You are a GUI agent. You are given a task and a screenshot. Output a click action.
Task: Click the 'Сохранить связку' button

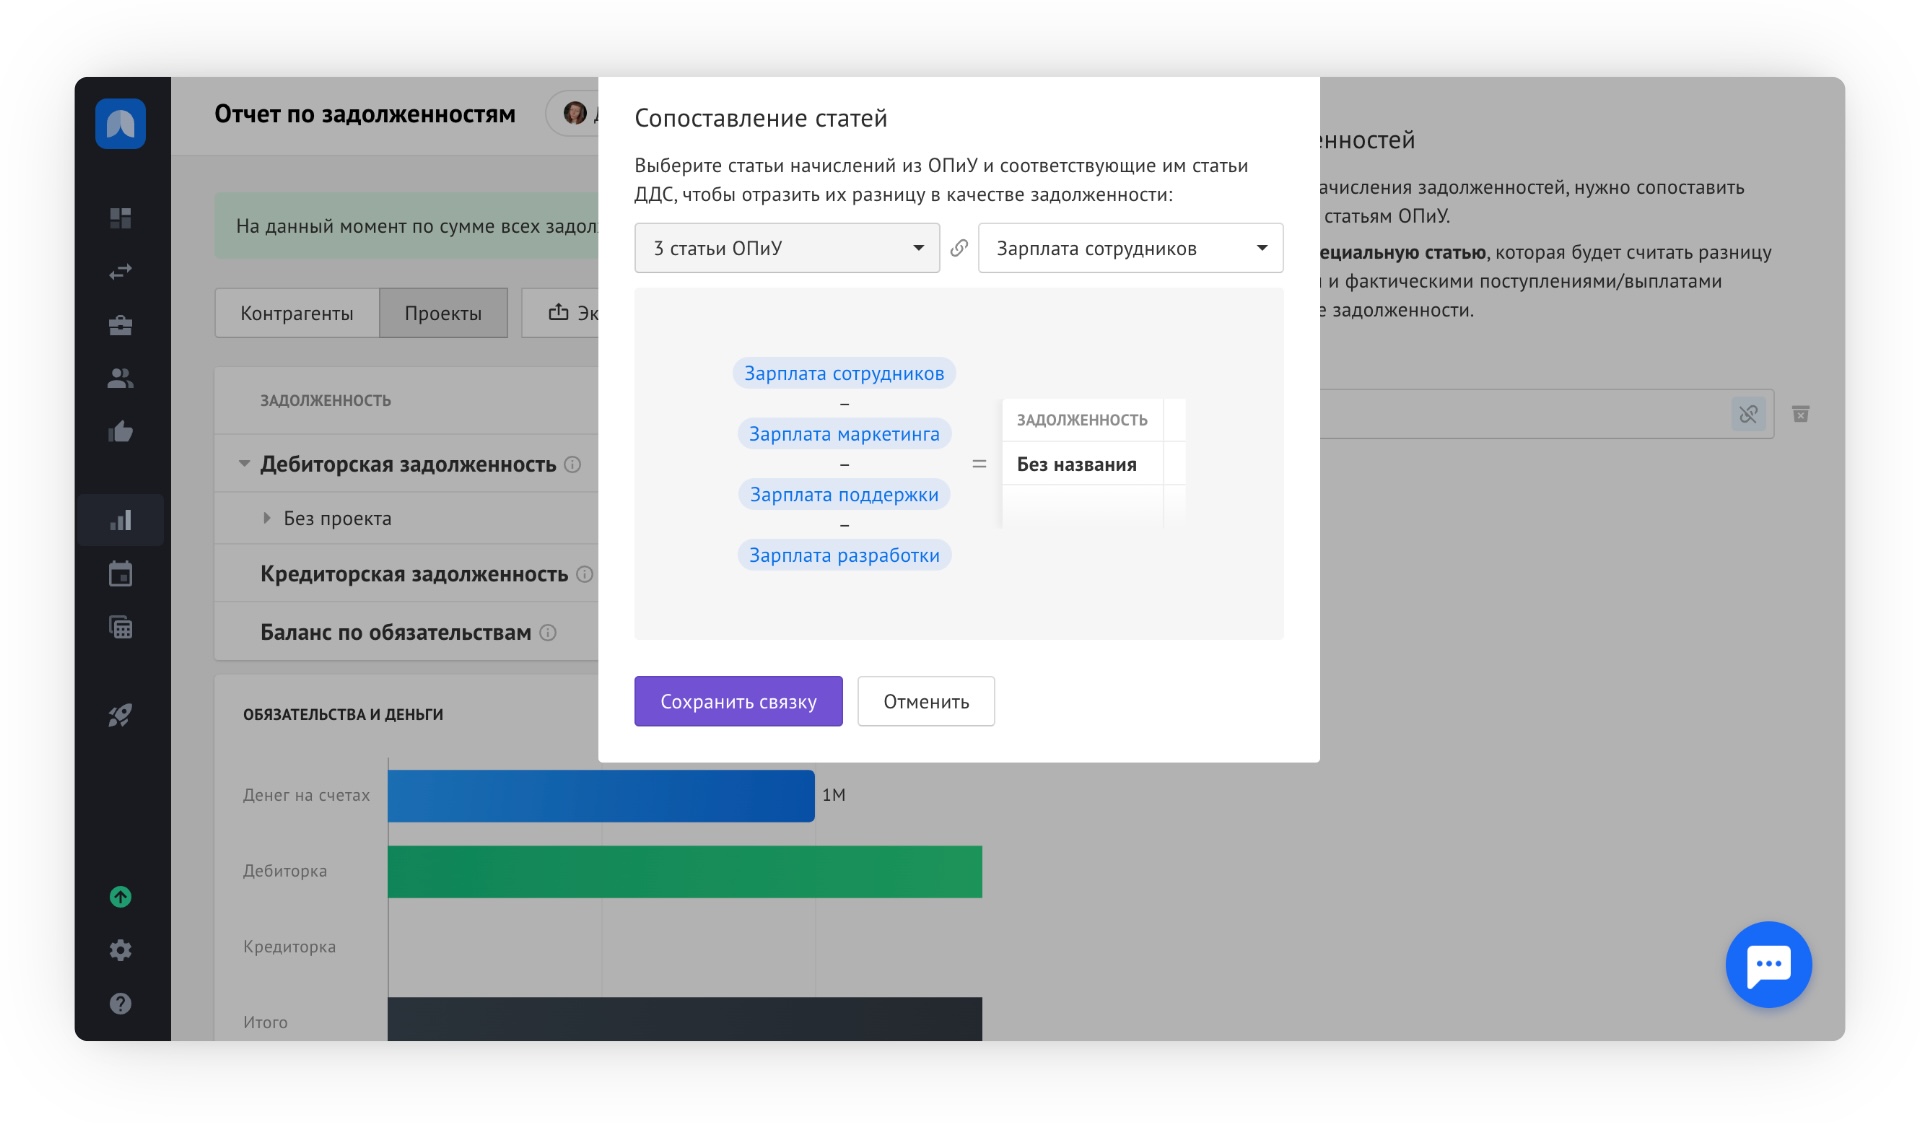(x=738, y=701)
